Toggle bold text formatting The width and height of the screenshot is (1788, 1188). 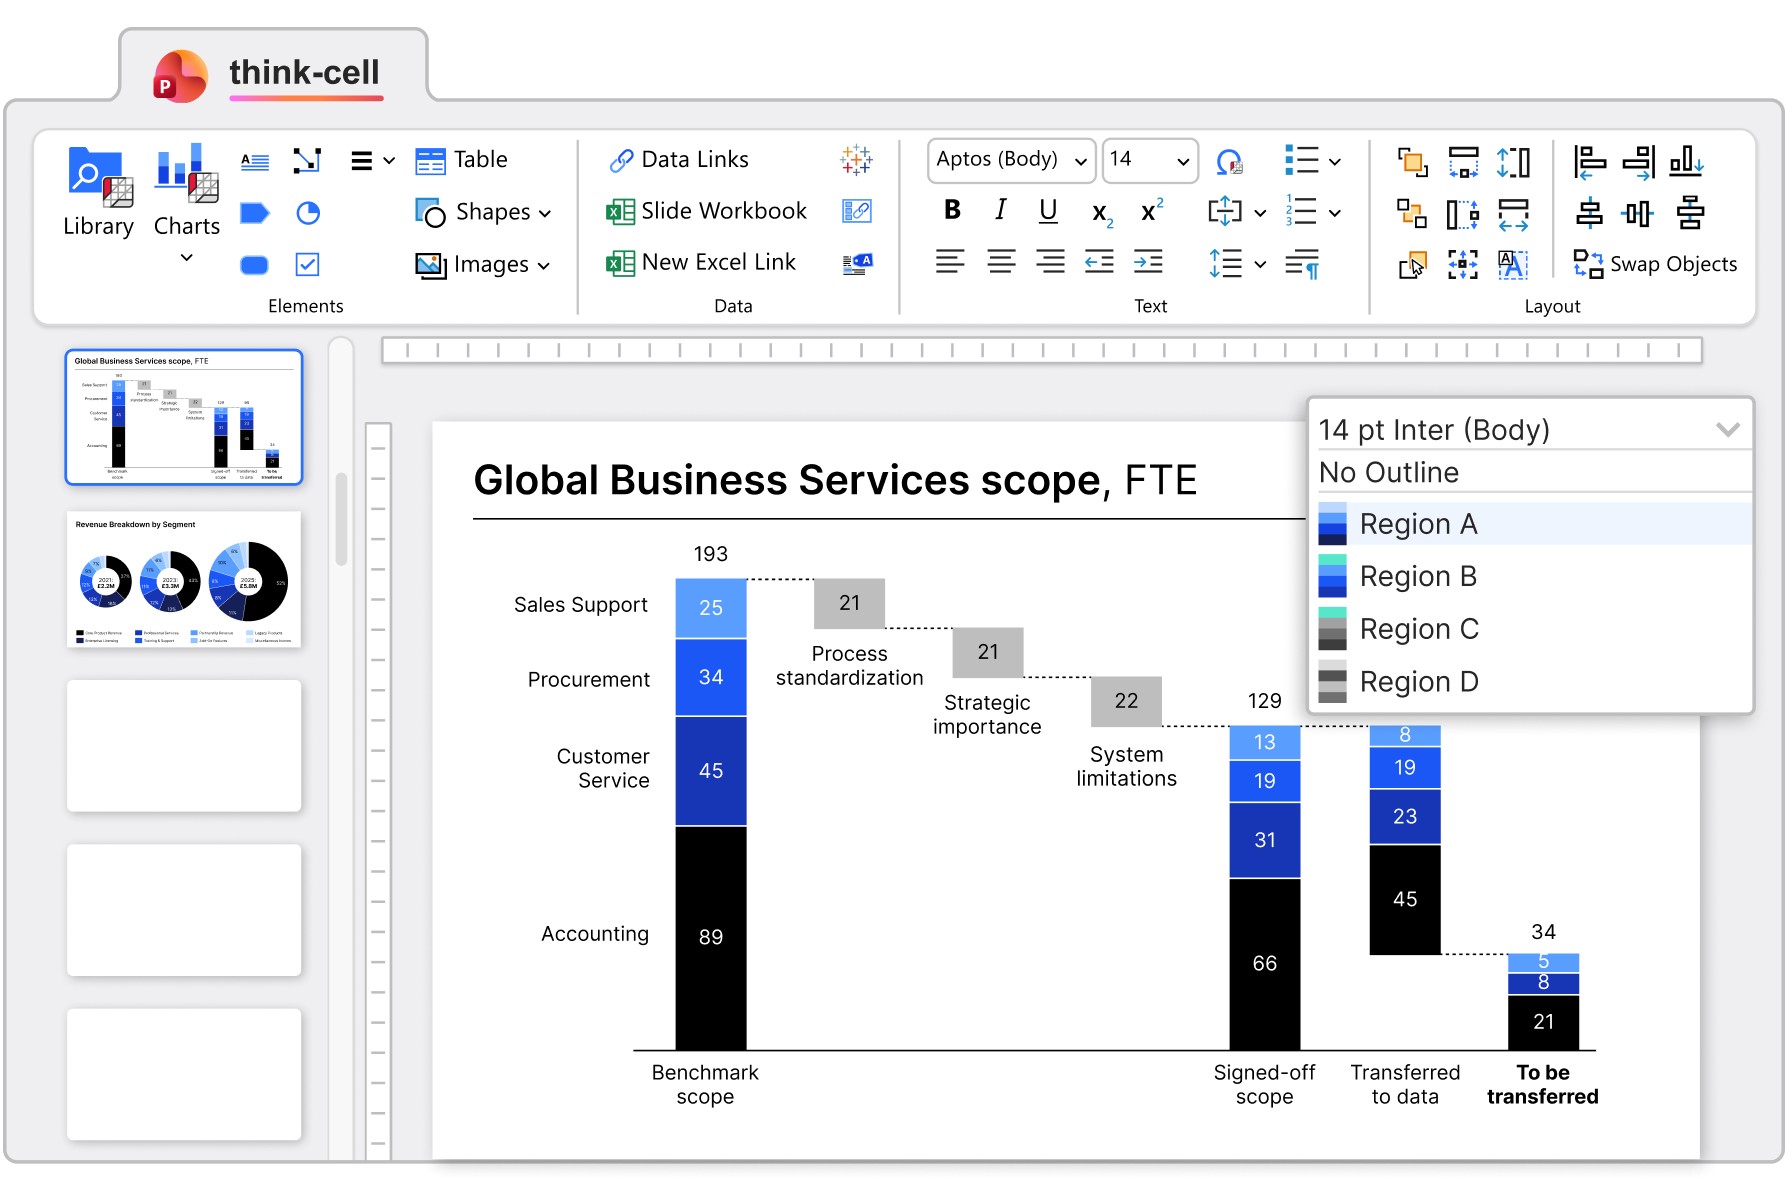point(952,210)
